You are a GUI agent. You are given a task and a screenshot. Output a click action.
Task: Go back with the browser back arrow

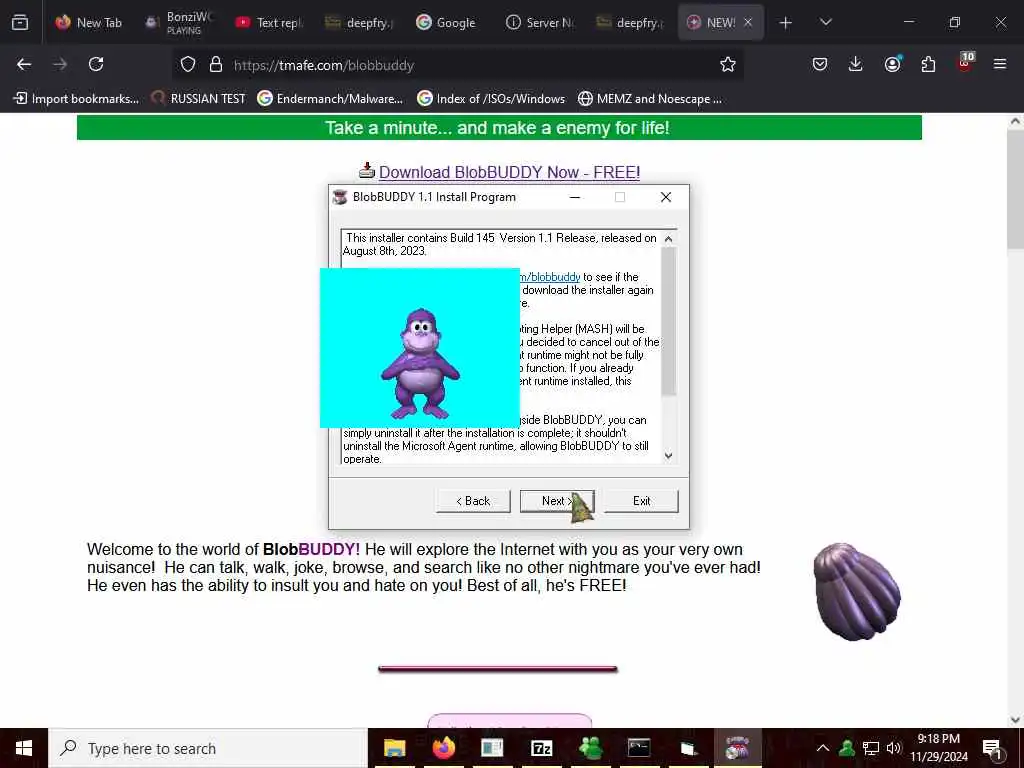pos(24,65)
